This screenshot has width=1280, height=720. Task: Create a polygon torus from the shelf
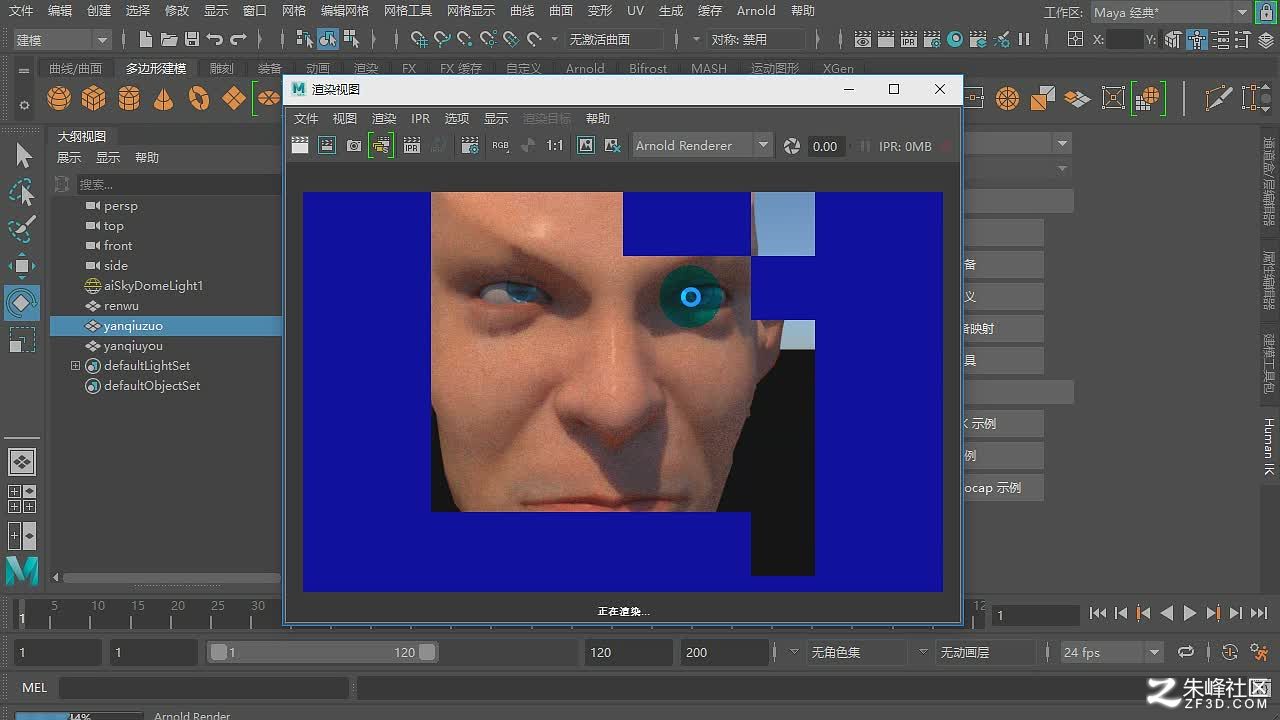click(x=199, y=98)
